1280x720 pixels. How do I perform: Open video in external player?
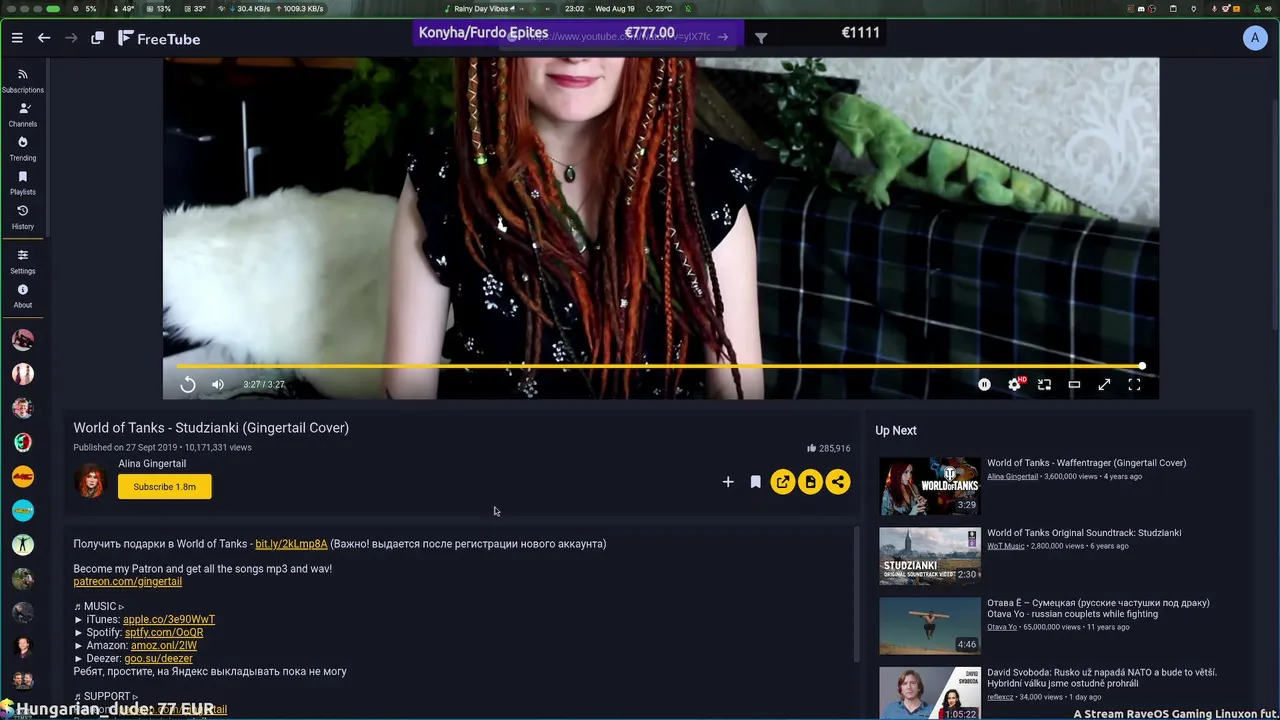coord(783,482)
